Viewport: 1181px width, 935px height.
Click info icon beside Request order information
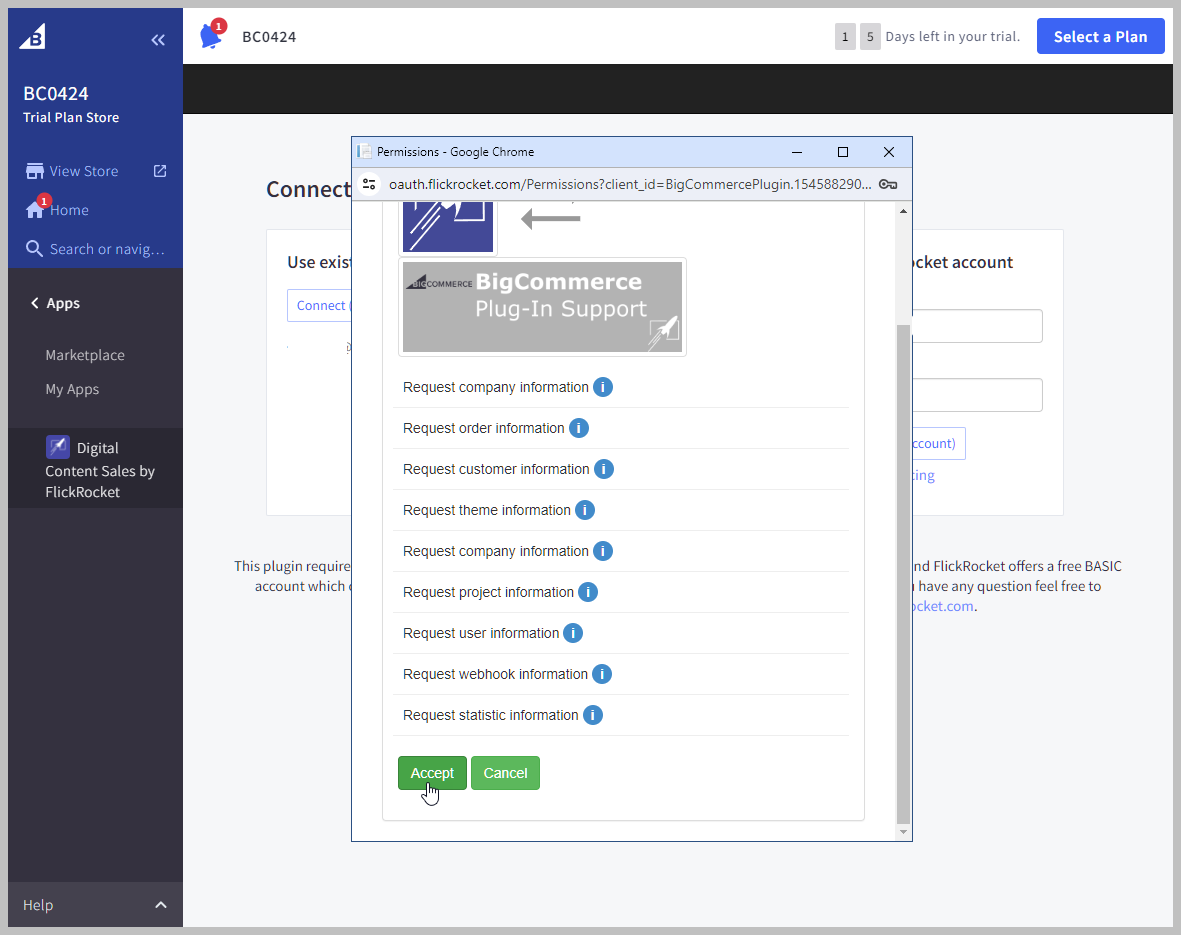click(x=579, y=428)
